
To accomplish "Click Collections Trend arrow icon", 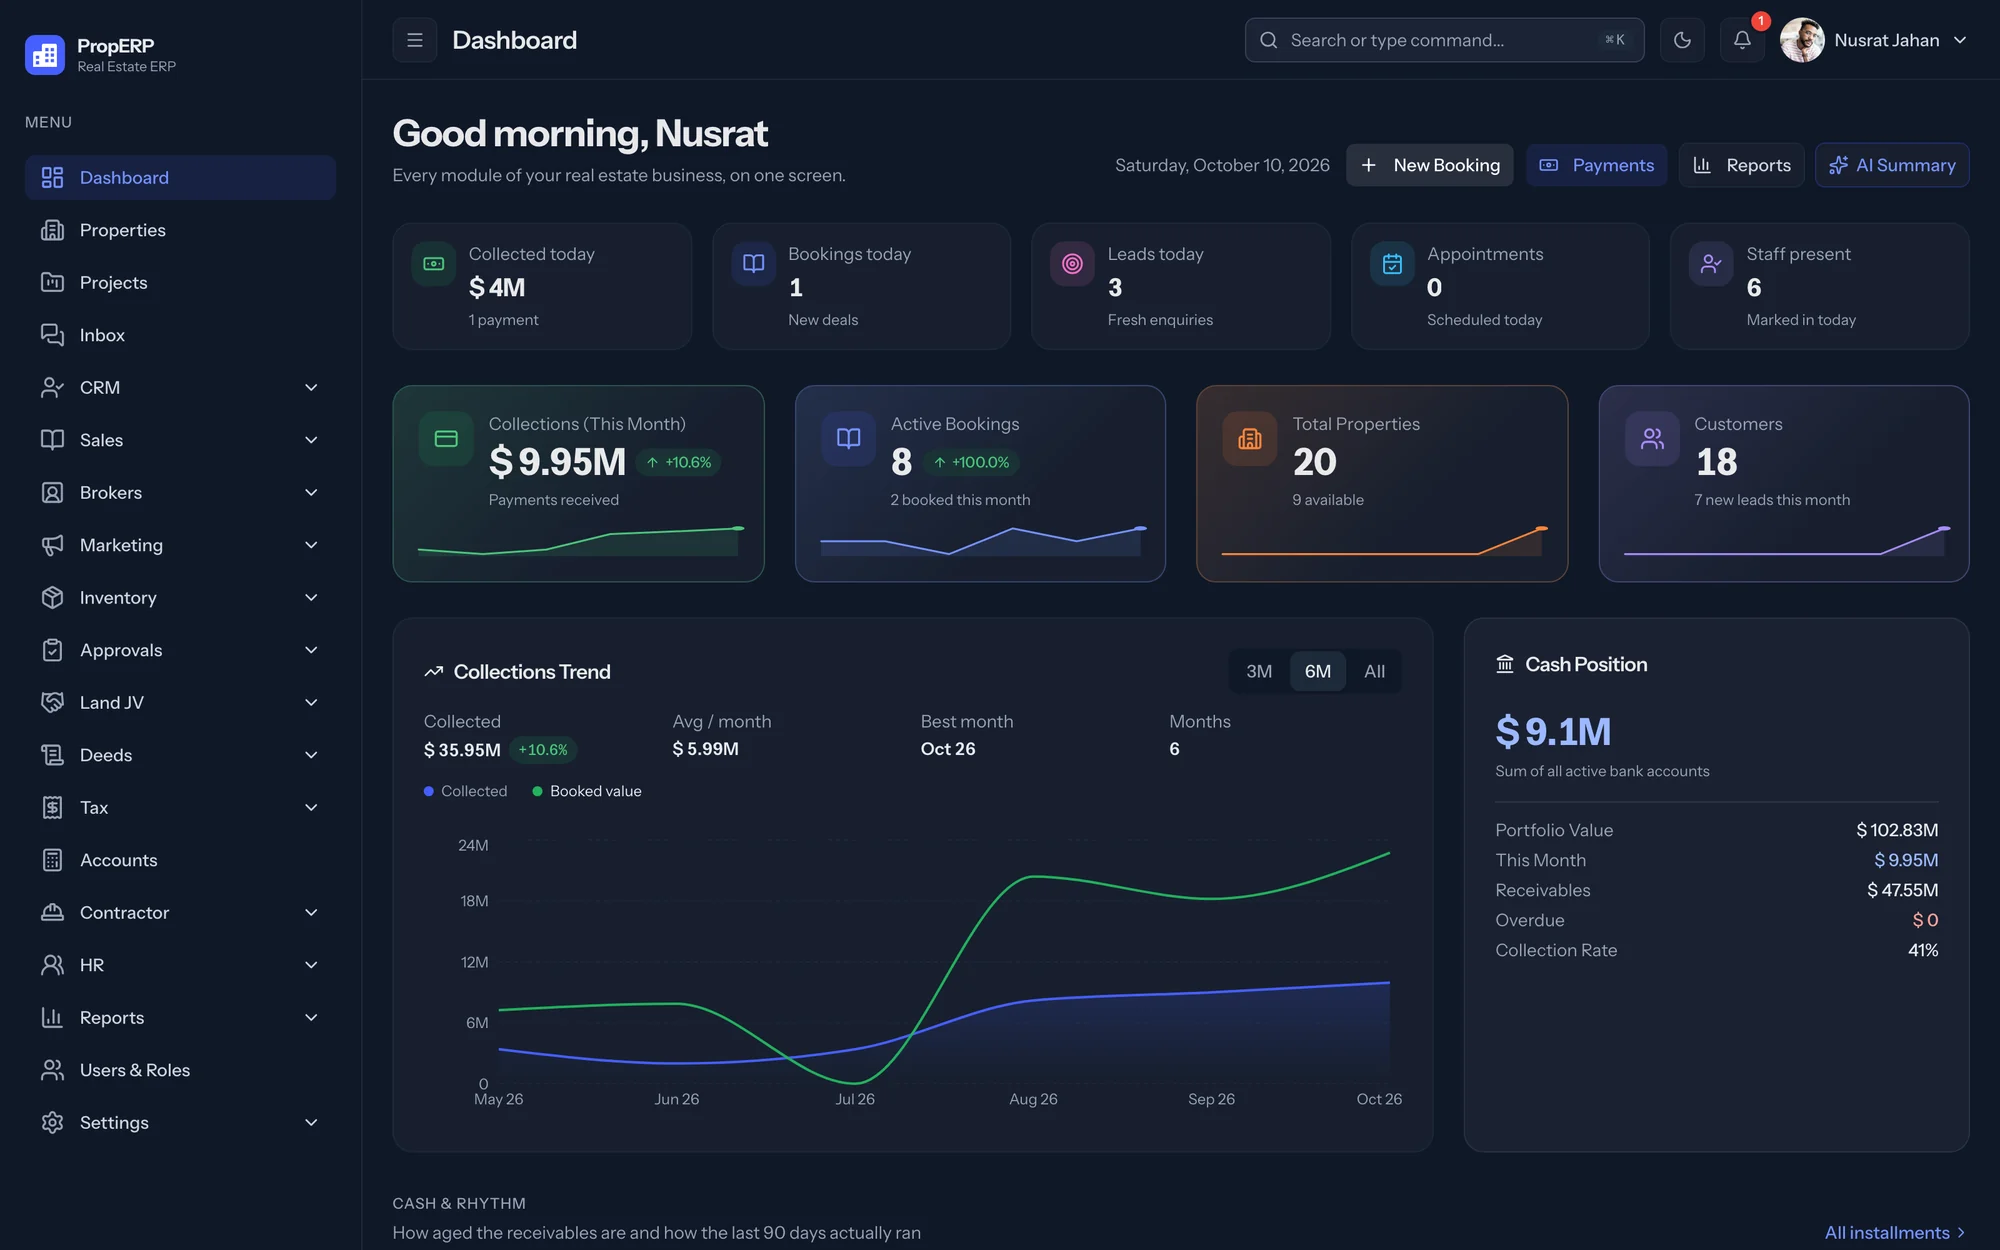I will (x=433, y=672).
